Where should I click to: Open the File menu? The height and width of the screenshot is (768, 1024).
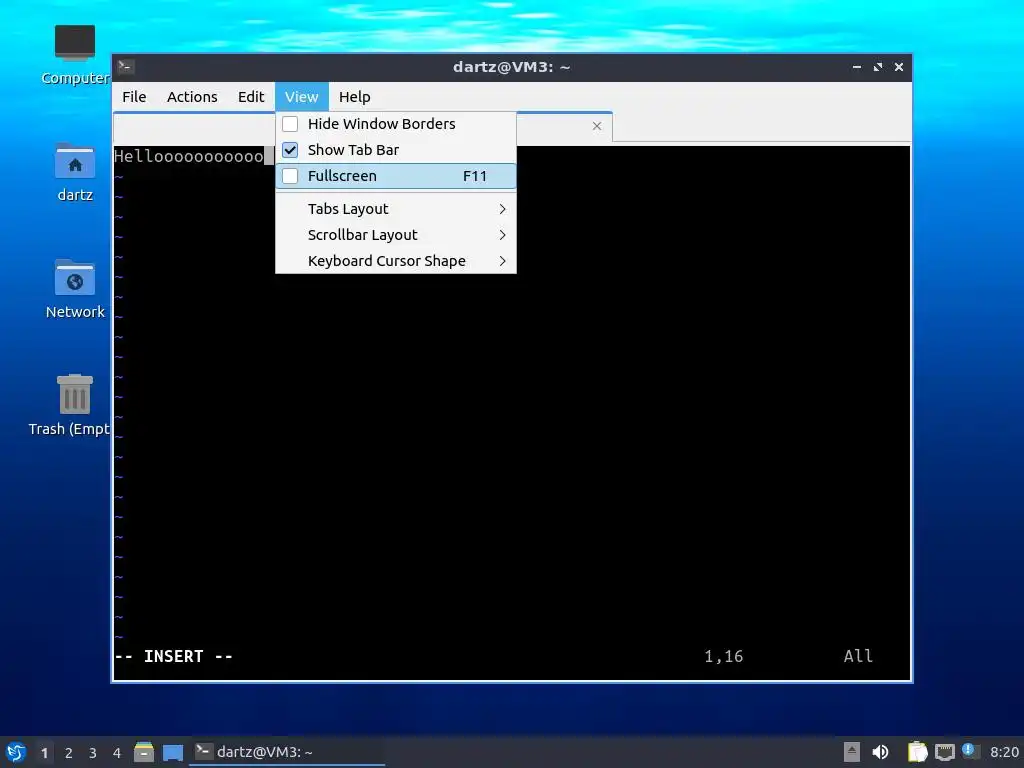(134, 97)
